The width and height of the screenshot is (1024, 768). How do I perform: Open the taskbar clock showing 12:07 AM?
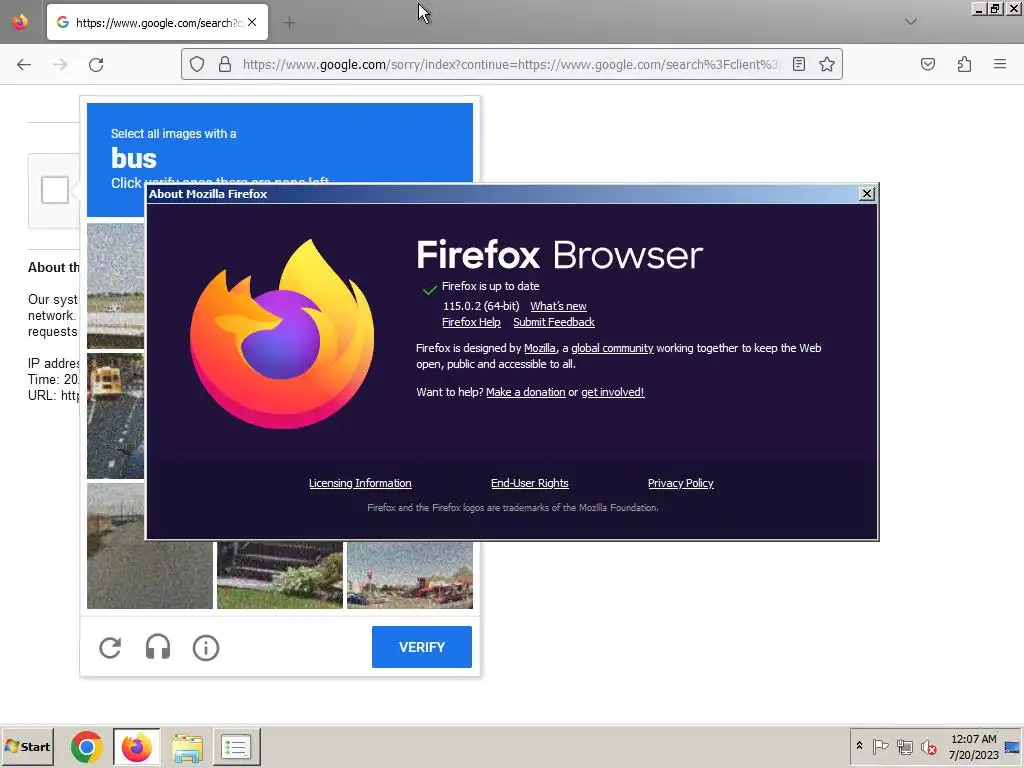point(973,746)
